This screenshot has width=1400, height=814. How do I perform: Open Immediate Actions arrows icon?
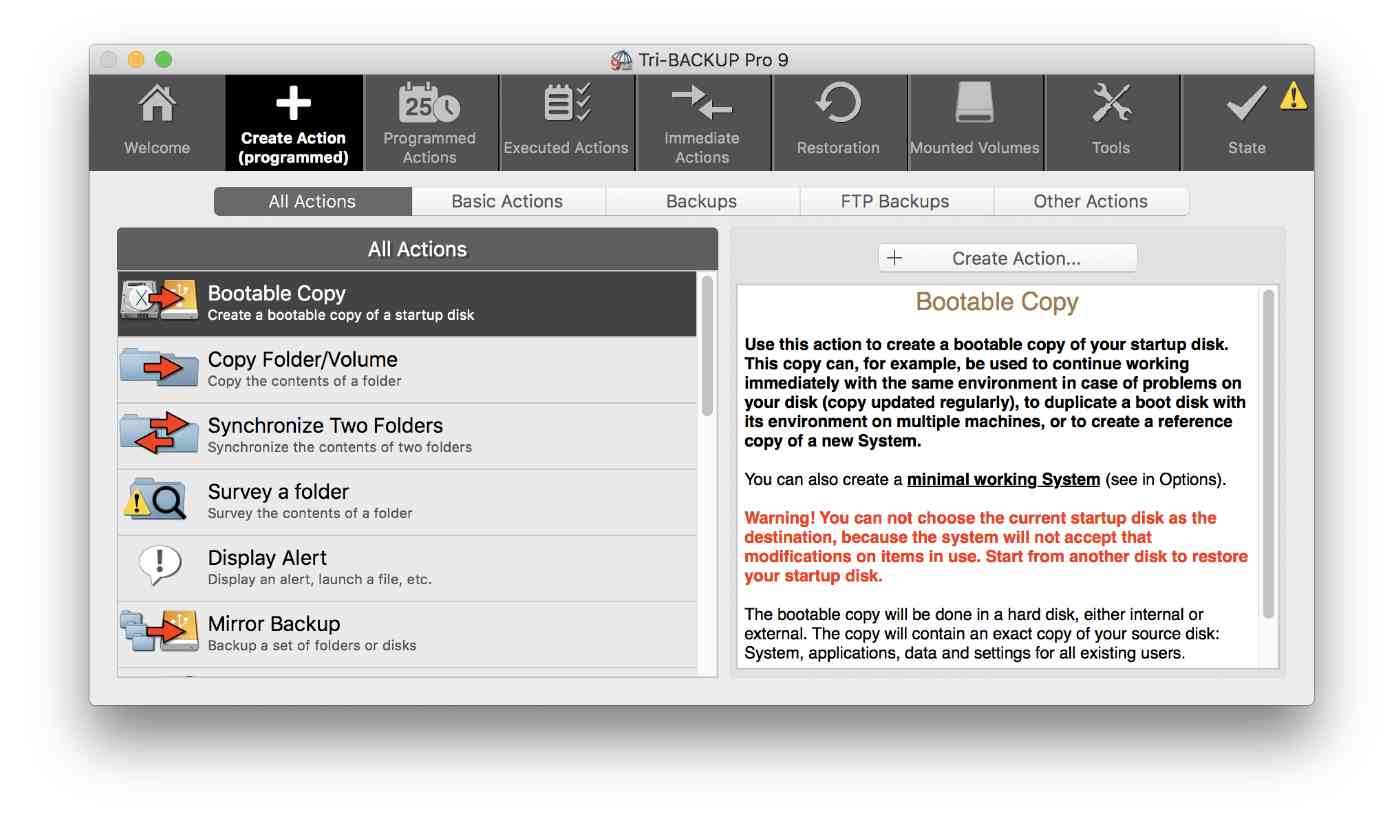(x=702, y=102)
